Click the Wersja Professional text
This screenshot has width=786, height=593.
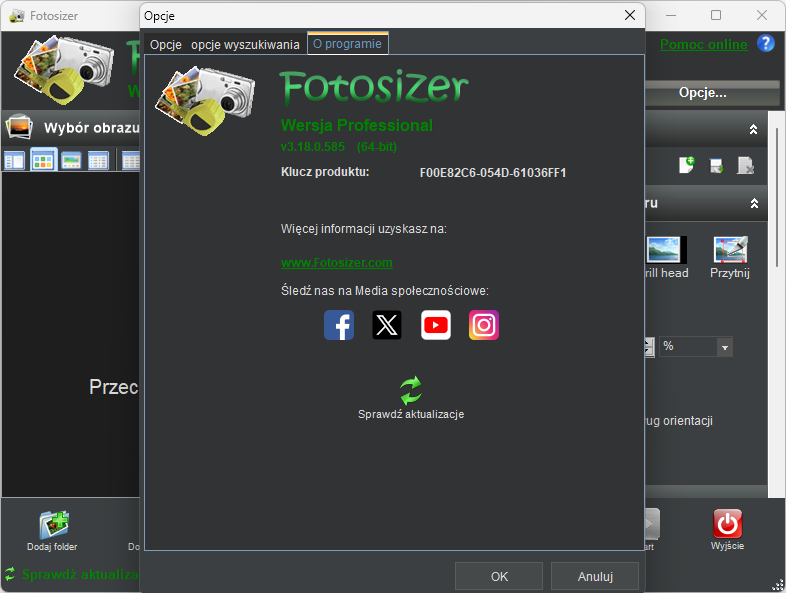click(356, 125)
